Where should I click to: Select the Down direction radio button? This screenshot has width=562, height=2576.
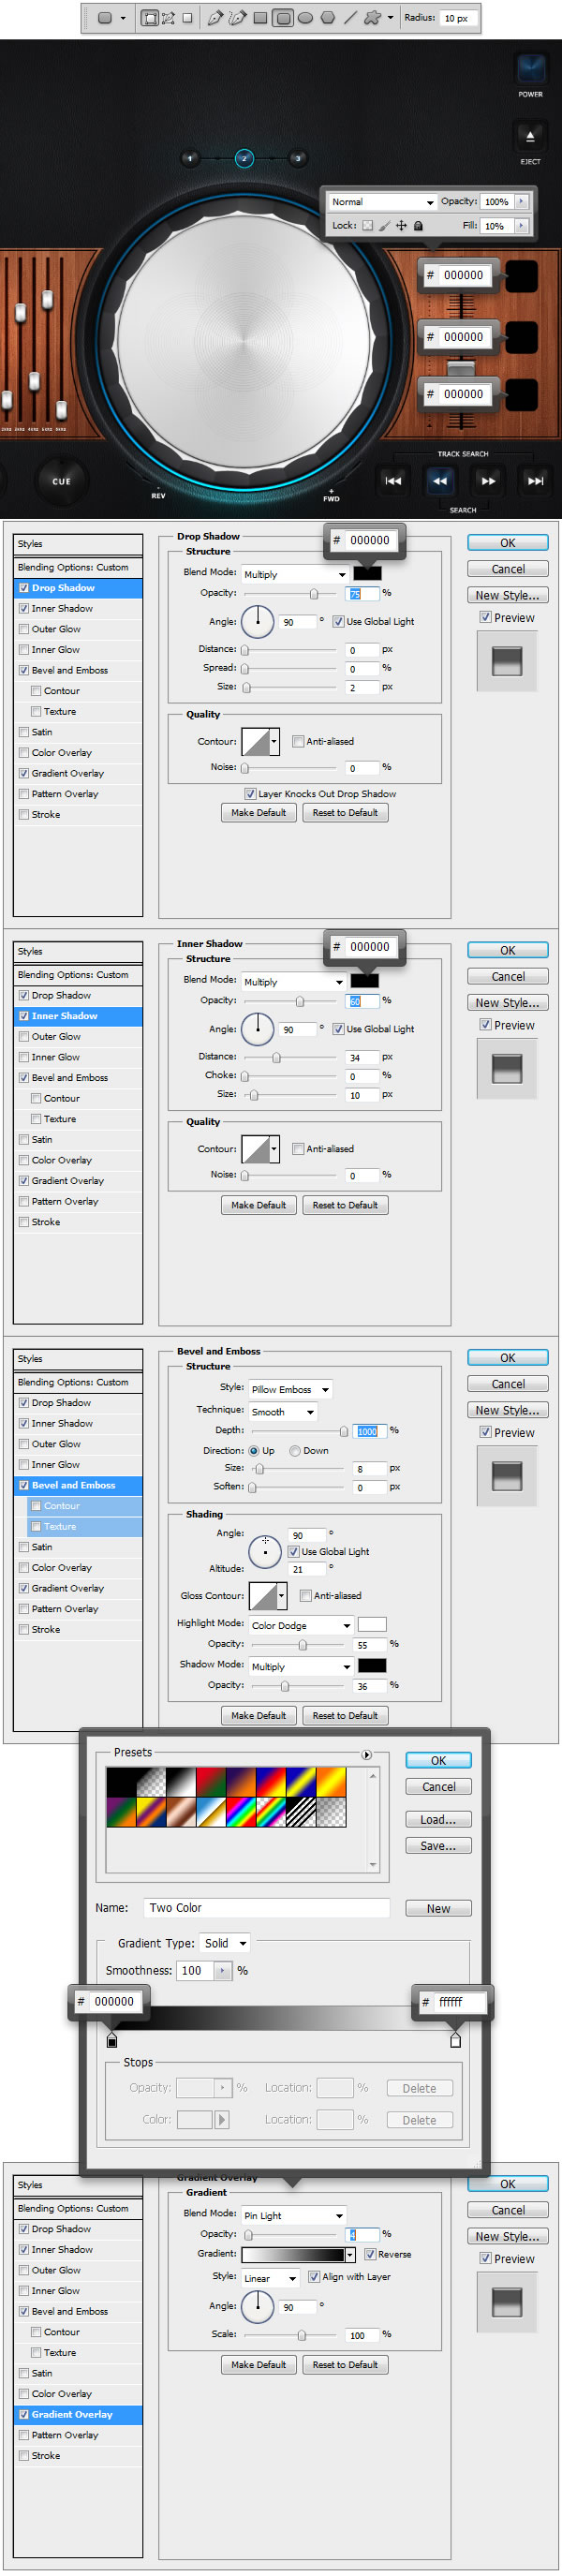tap(295, 1451)
